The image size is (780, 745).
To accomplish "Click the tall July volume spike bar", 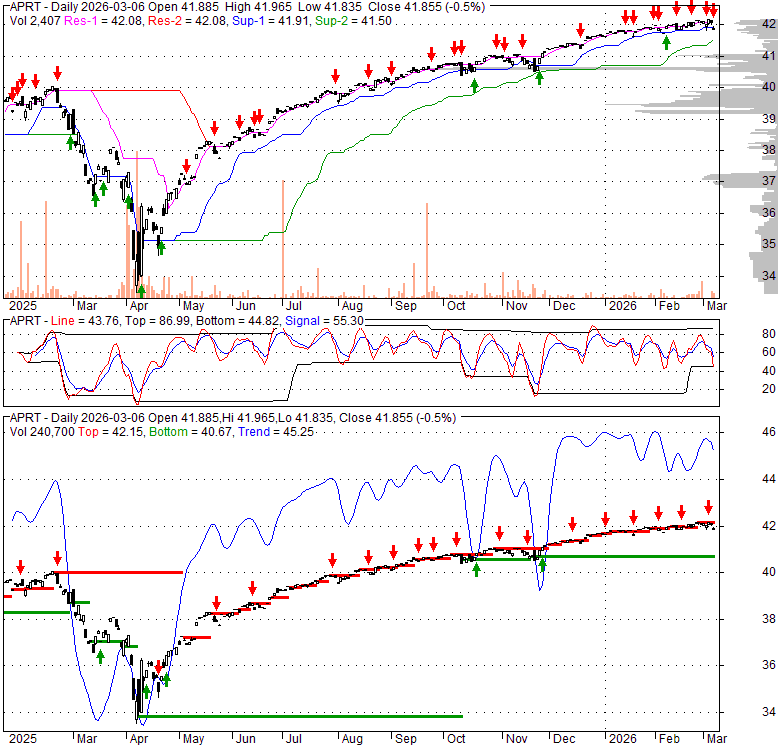I will tap(283, 239).
